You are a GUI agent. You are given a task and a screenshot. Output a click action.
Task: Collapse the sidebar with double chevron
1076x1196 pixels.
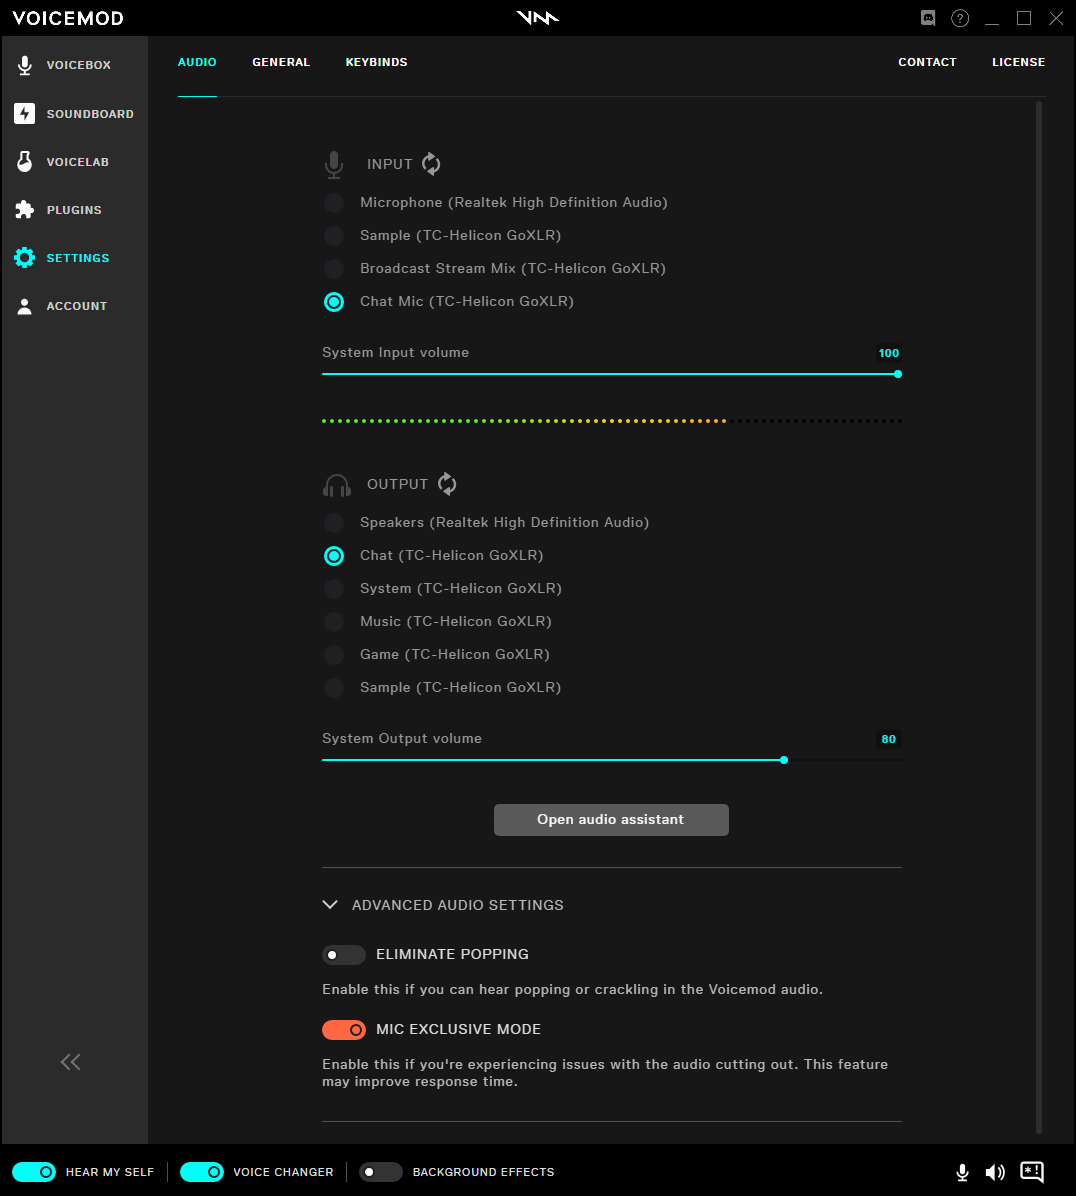[70, 1062]
